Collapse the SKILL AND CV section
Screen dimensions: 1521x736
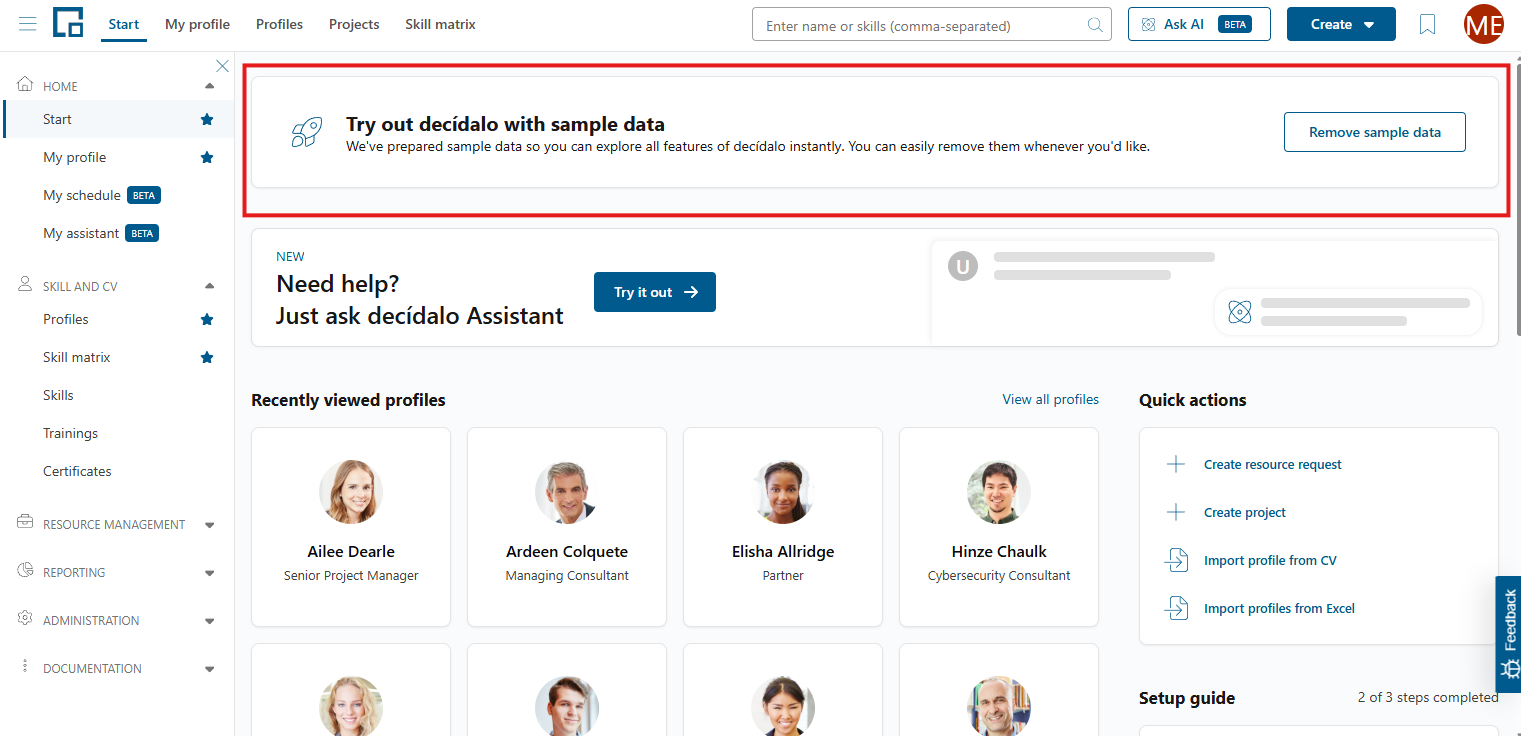[x=209, y=286]
